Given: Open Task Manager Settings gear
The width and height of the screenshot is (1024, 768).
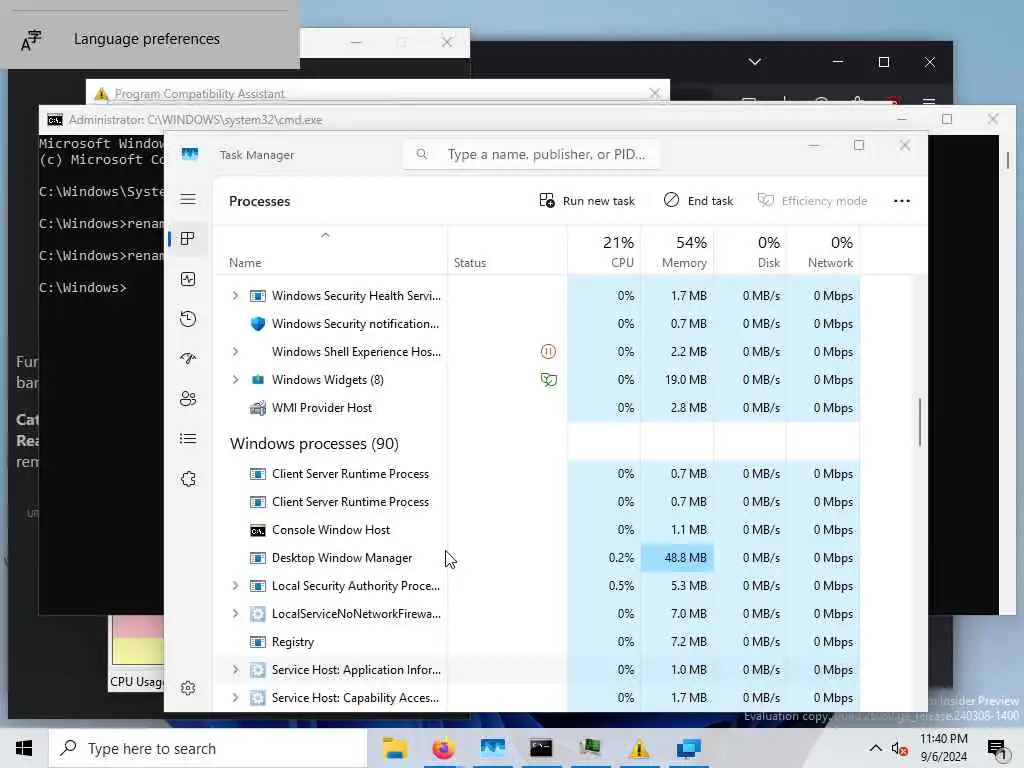Looking at the screenshot, I should [x=188, y=688].
